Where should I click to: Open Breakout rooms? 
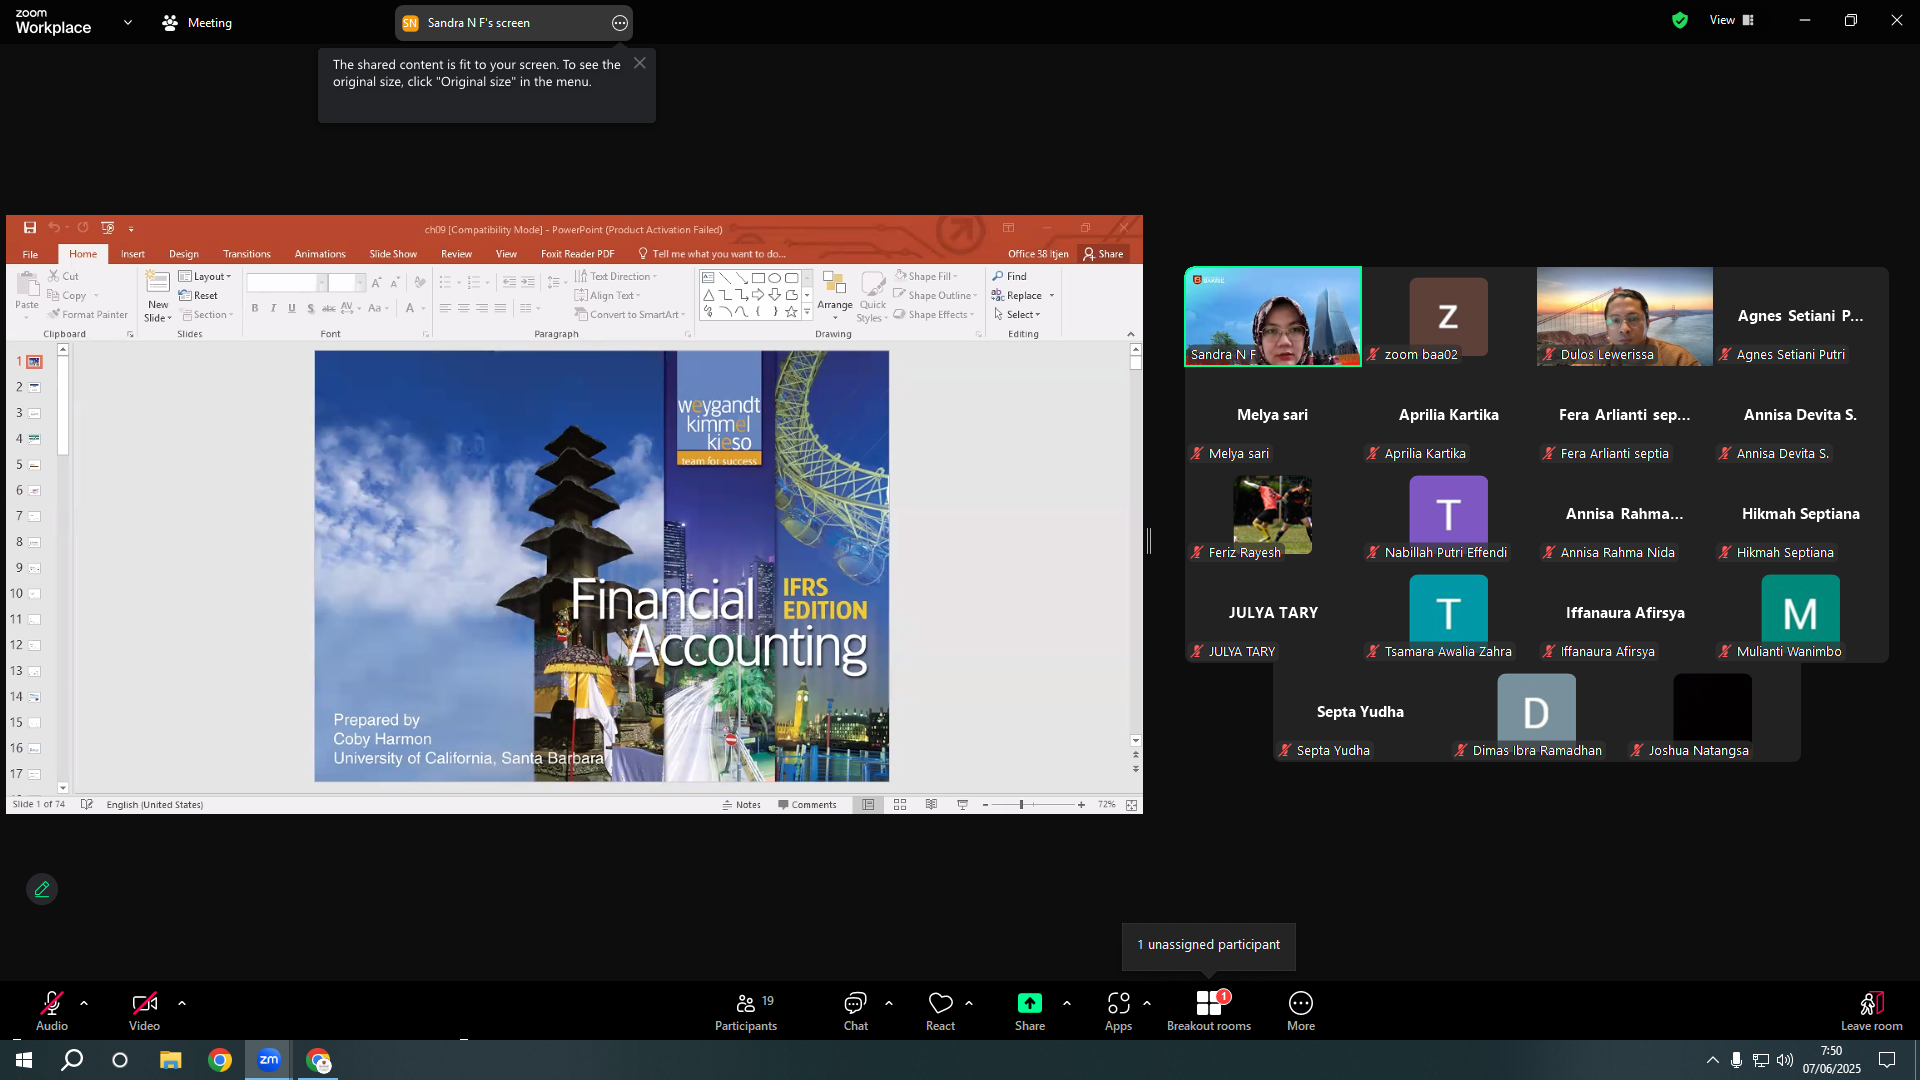[1209, 1010]
